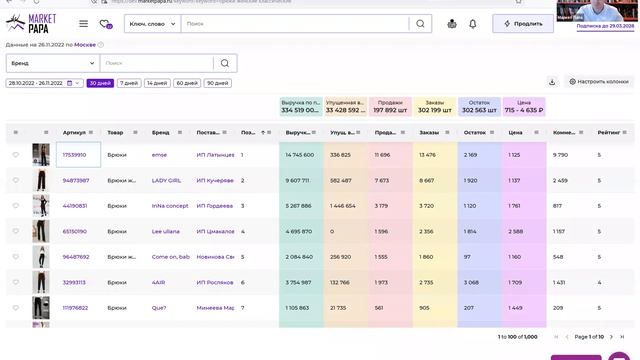
Task: Click the Выручка summary card
Action: [301, 107]
